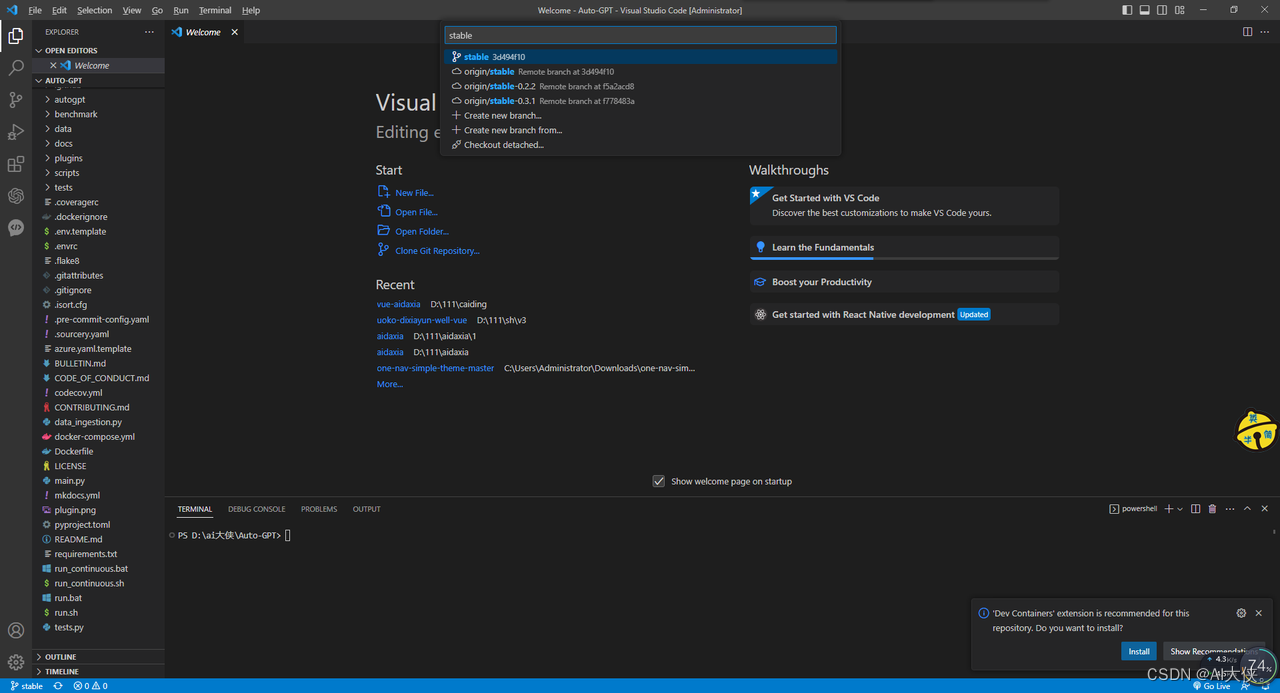Open the launch profile dropdown arrow

[x=1180, y=509]
